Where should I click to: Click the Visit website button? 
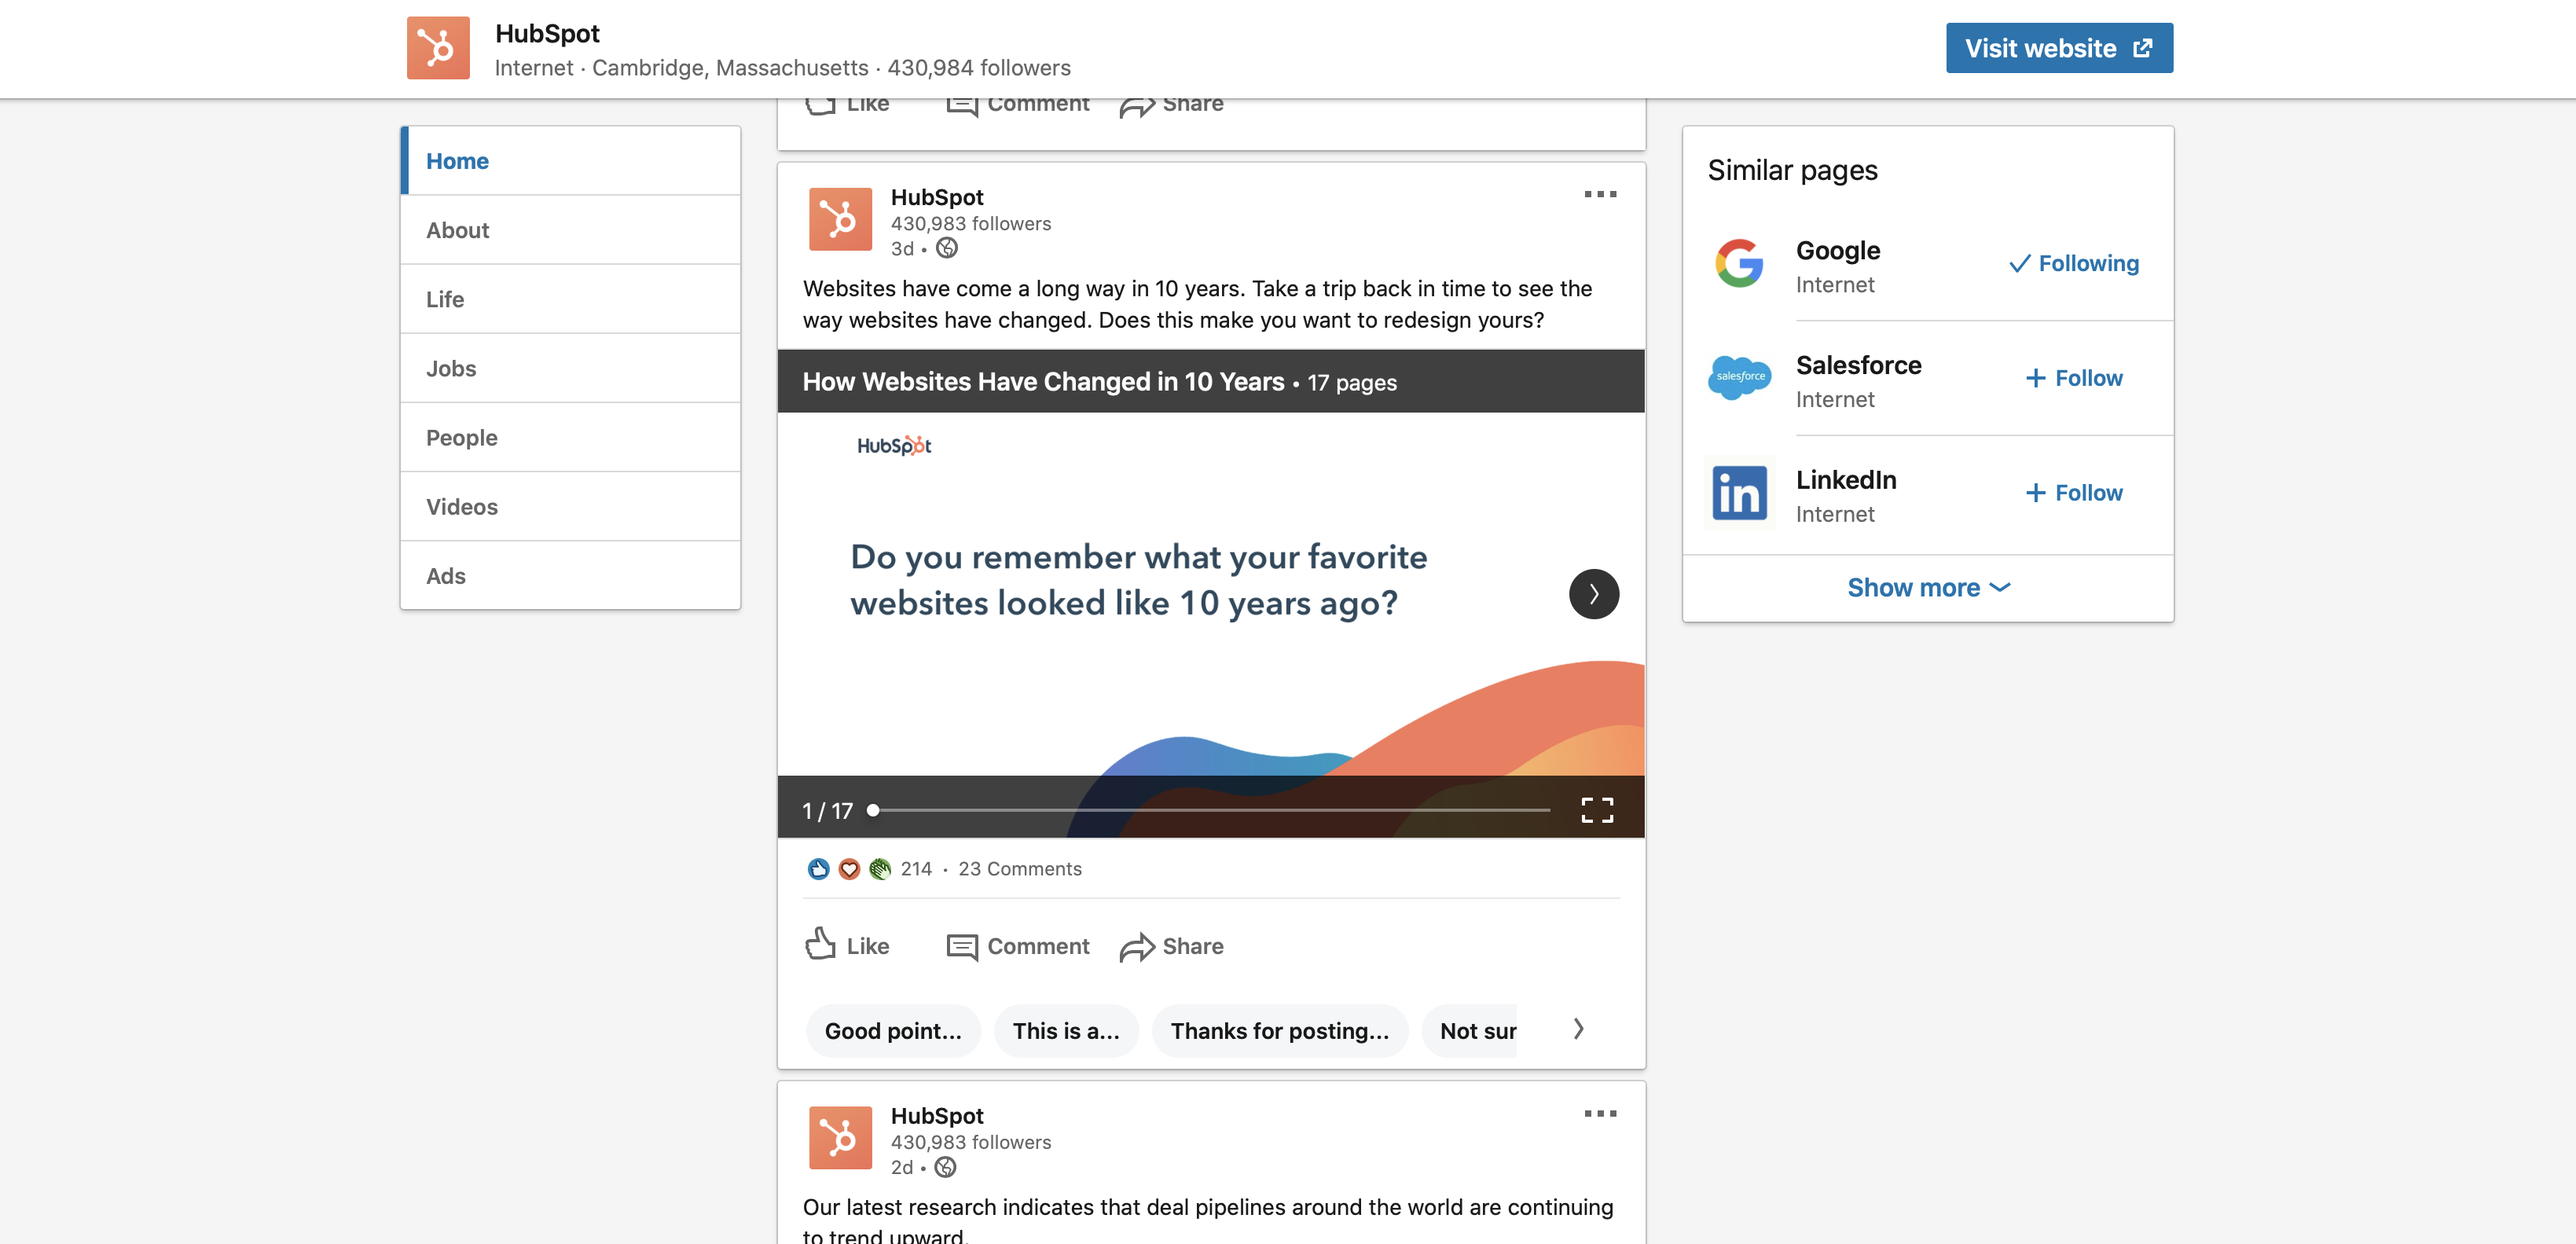(x=2059, y=48)
